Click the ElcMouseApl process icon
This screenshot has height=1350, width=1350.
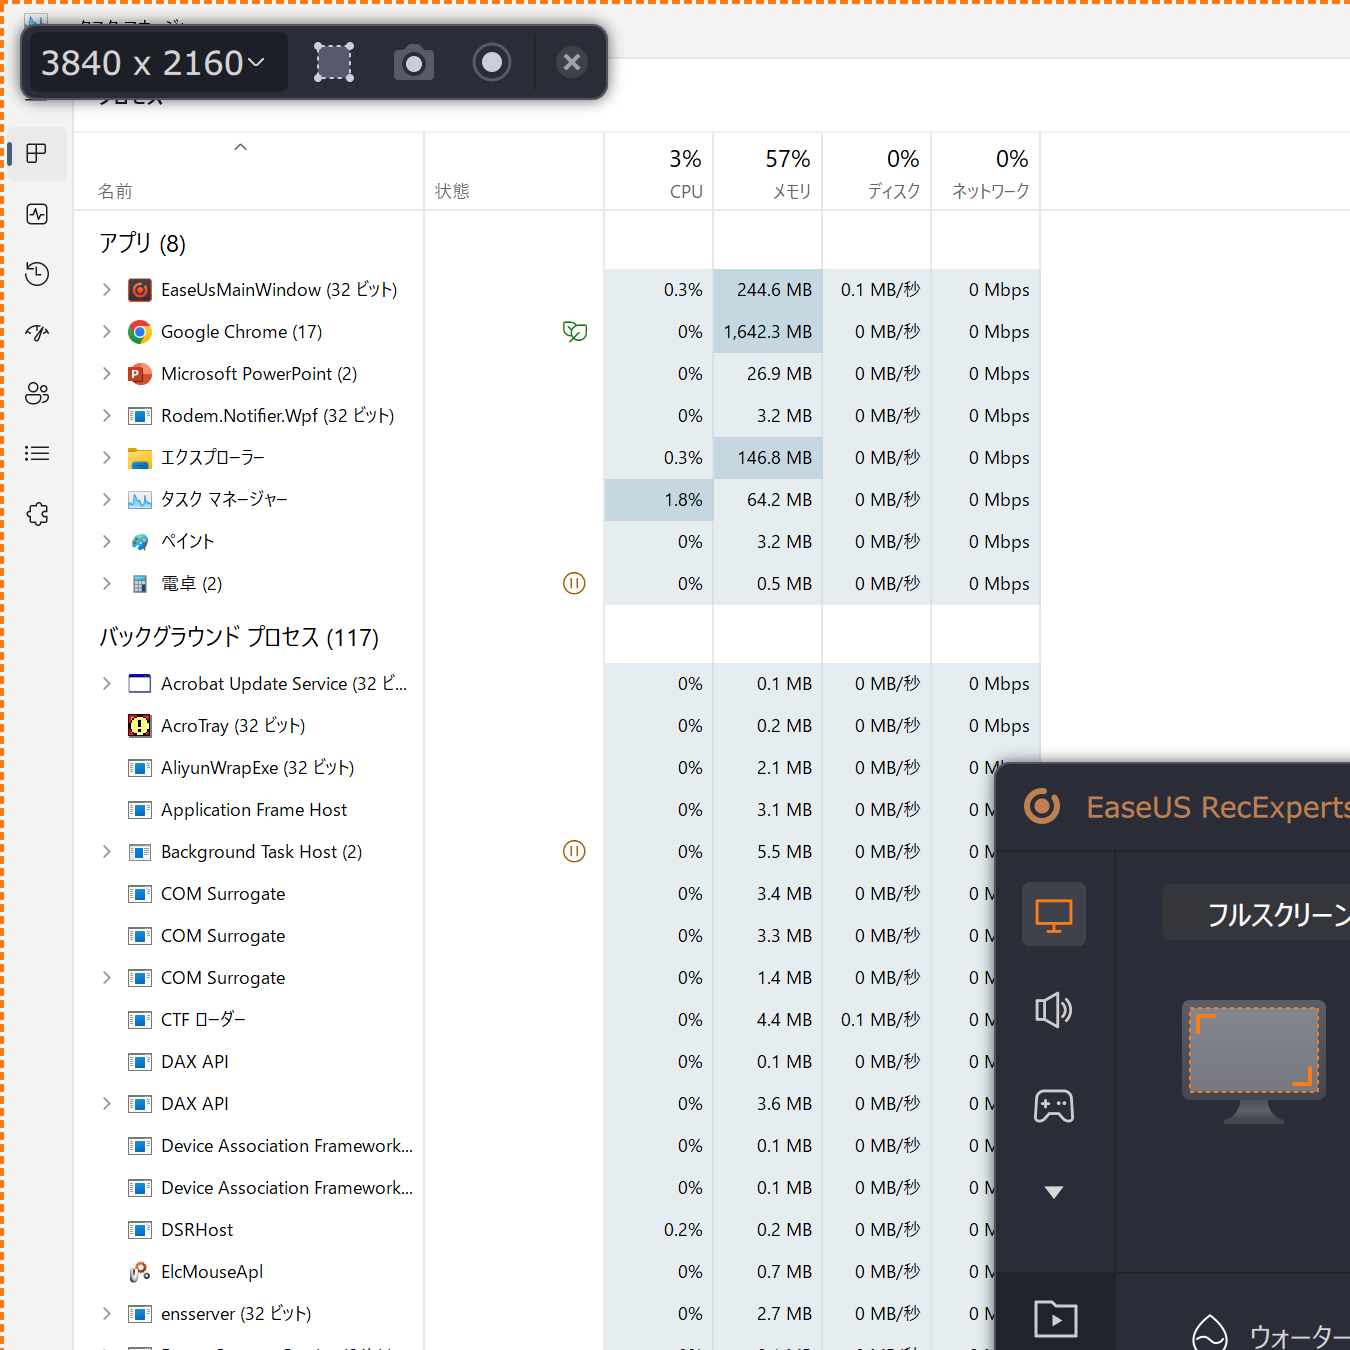point(140,1272)
